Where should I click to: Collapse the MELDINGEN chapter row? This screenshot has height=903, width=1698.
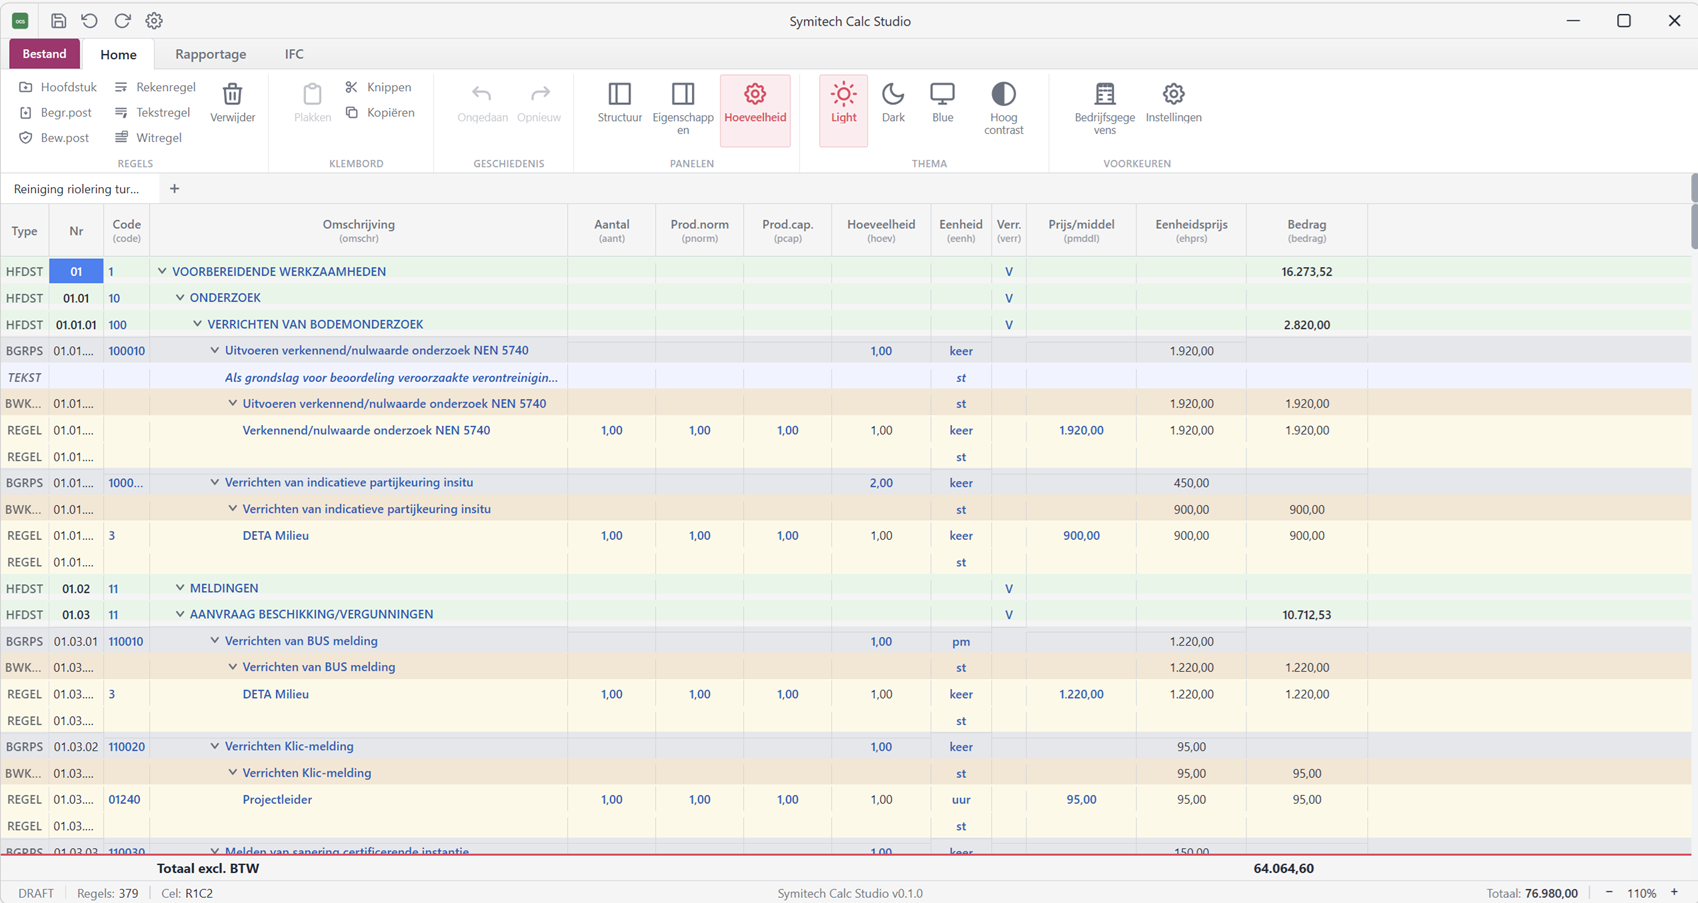click(180, 588)
